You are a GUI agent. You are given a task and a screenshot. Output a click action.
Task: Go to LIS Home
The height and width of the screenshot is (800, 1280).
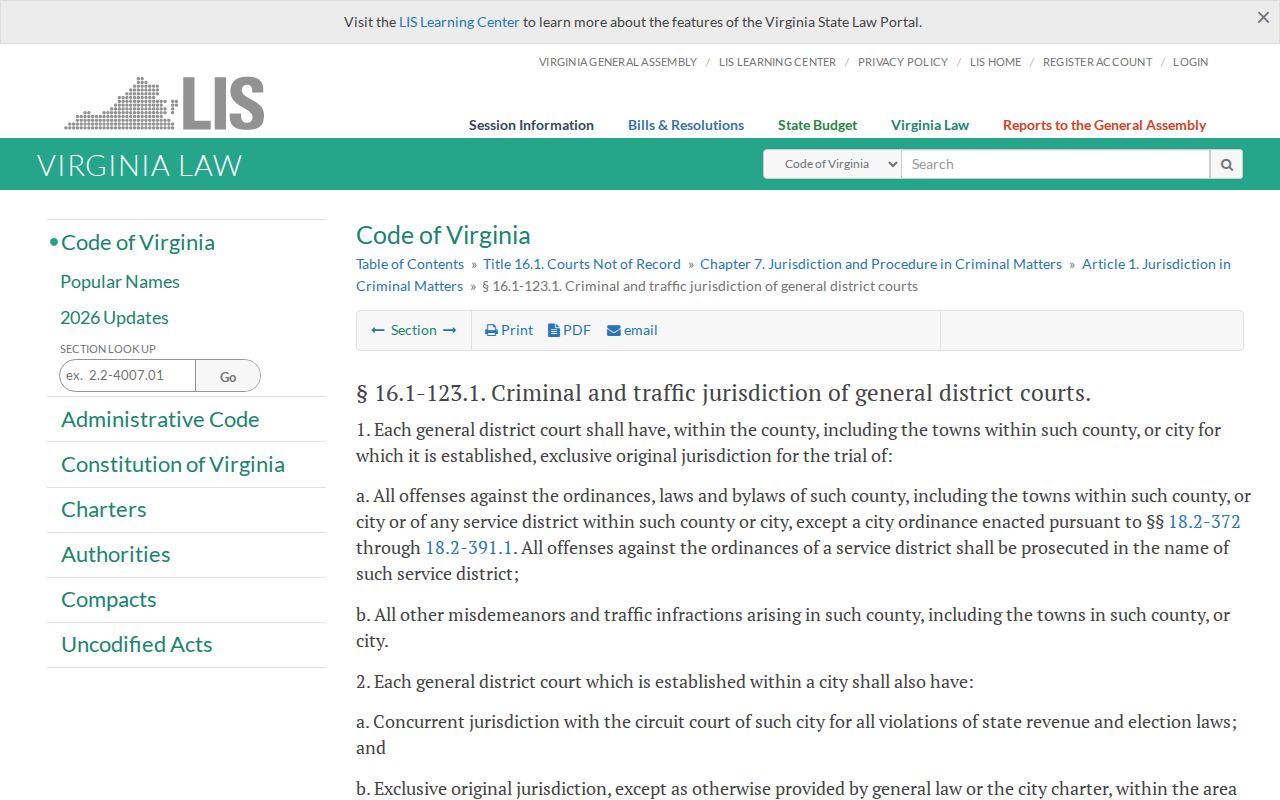(x=996, y=62)
